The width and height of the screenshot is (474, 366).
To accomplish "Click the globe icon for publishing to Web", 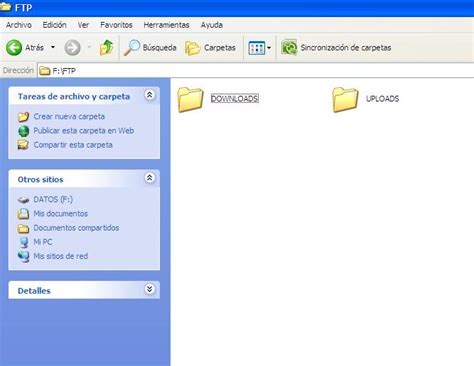I will pos(23,131).
